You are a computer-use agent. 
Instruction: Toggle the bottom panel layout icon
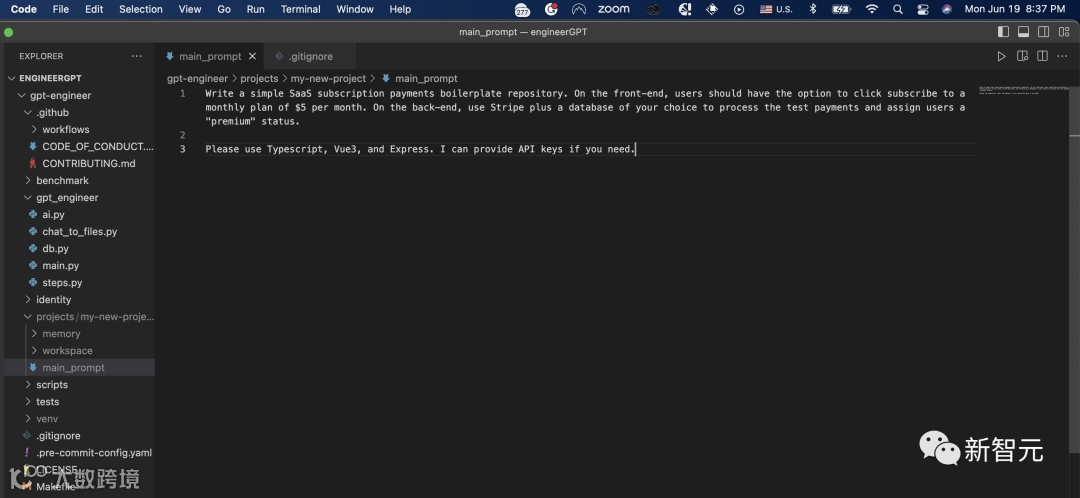point(1024,32)
